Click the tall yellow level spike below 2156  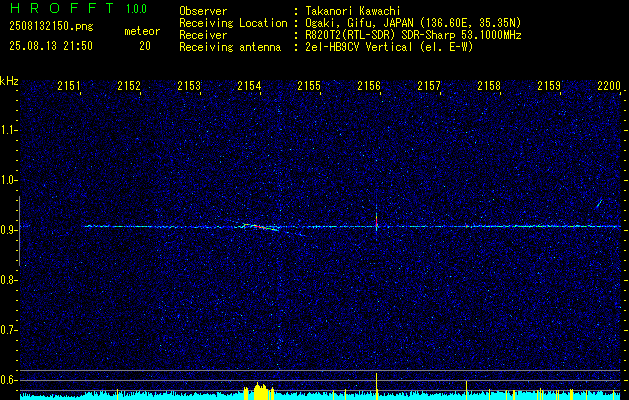point(377,386)
